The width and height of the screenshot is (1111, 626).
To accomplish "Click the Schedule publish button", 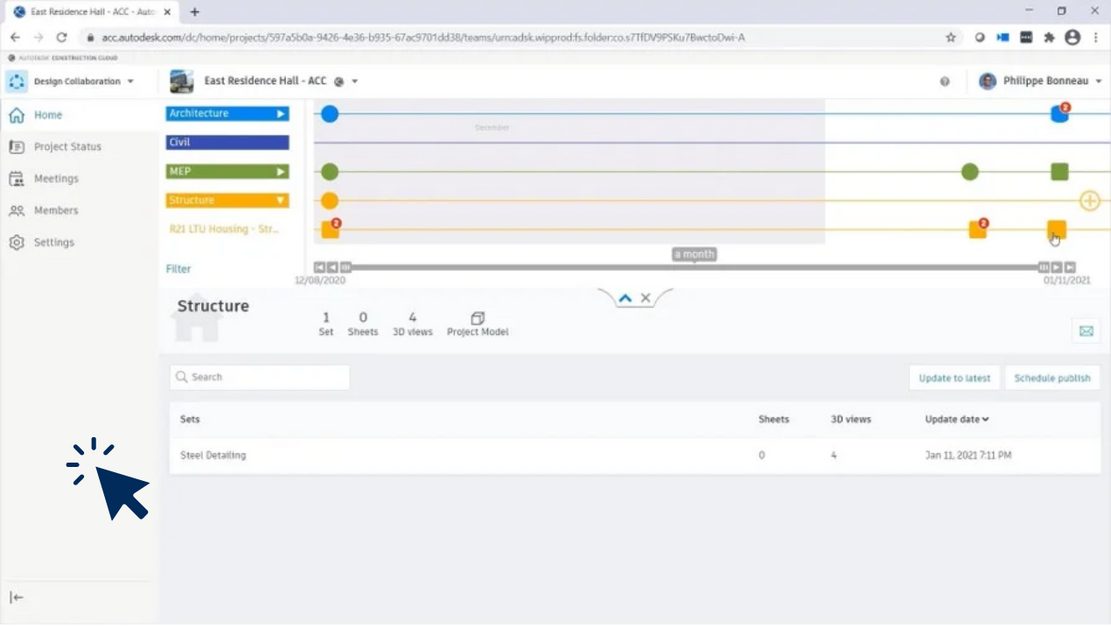I will (x=1052, y=377).
